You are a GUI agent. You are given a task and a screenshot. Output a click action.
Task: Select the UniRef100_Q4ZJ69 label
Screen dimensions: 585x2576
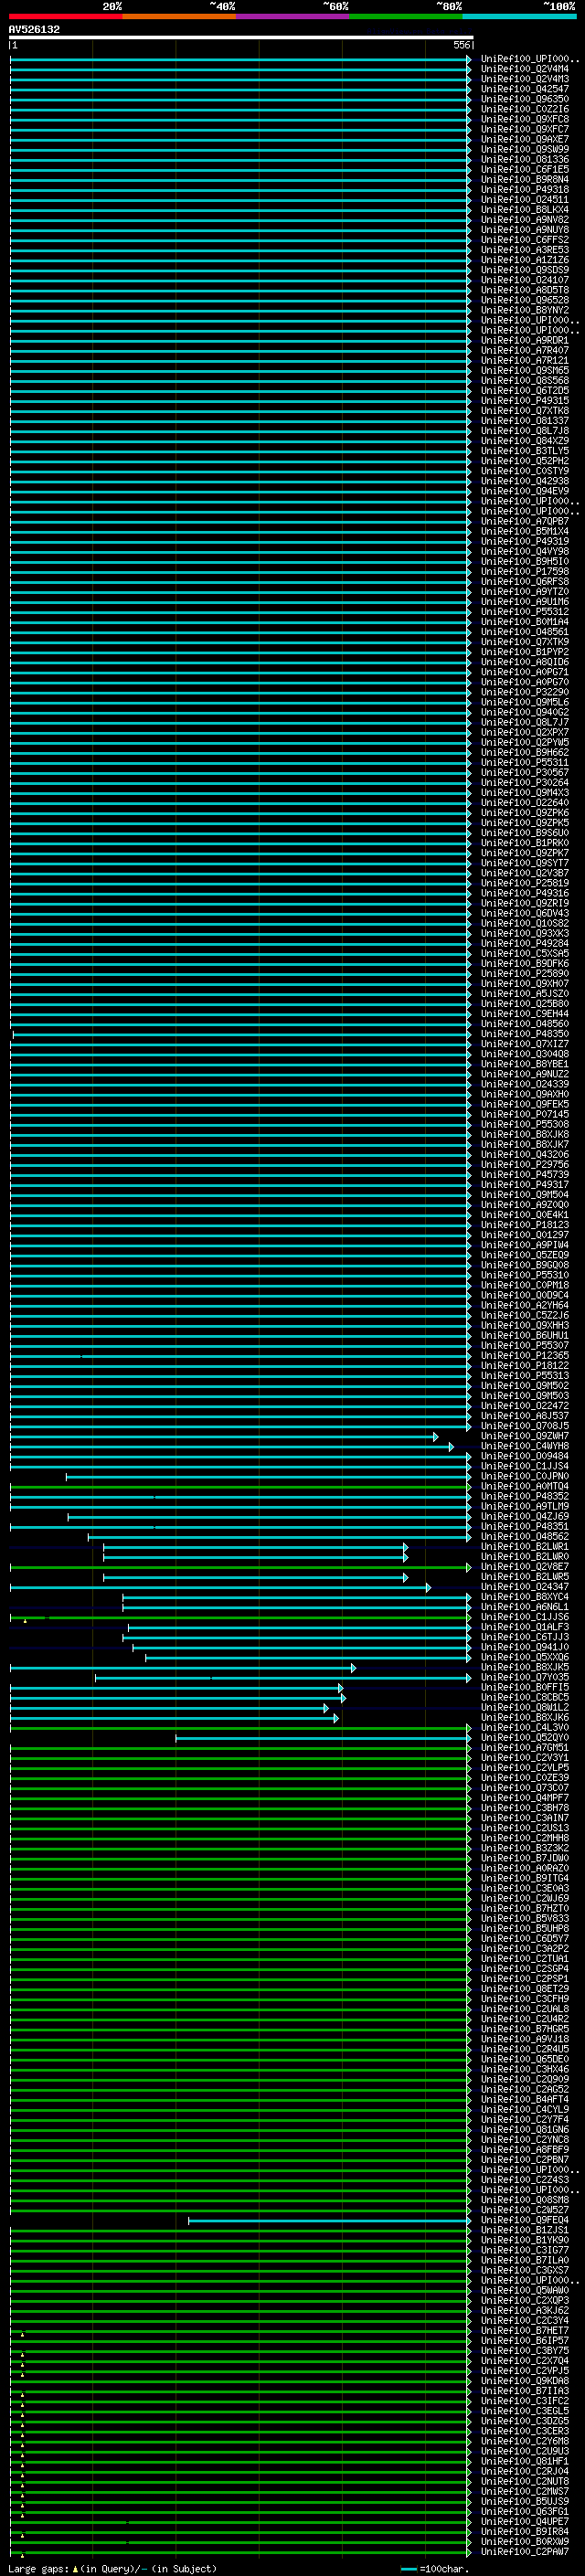[x=525, y=1516]
